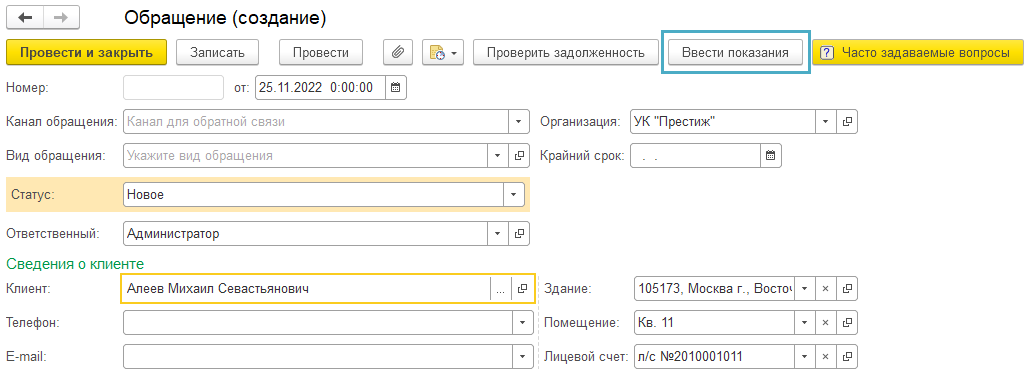The image size is (1033, 378).
Task: Click the Телефон input field
Action: pyautogui.click(x=318, y=323)
